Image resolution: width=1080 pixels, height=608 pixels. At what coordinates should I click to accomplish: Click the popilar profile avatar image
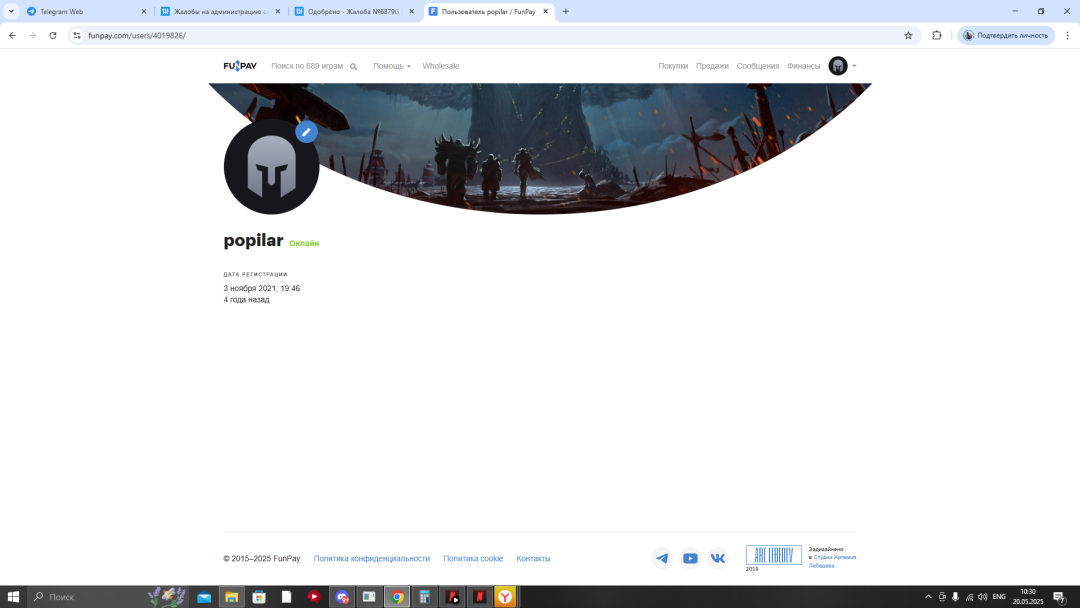271,167
